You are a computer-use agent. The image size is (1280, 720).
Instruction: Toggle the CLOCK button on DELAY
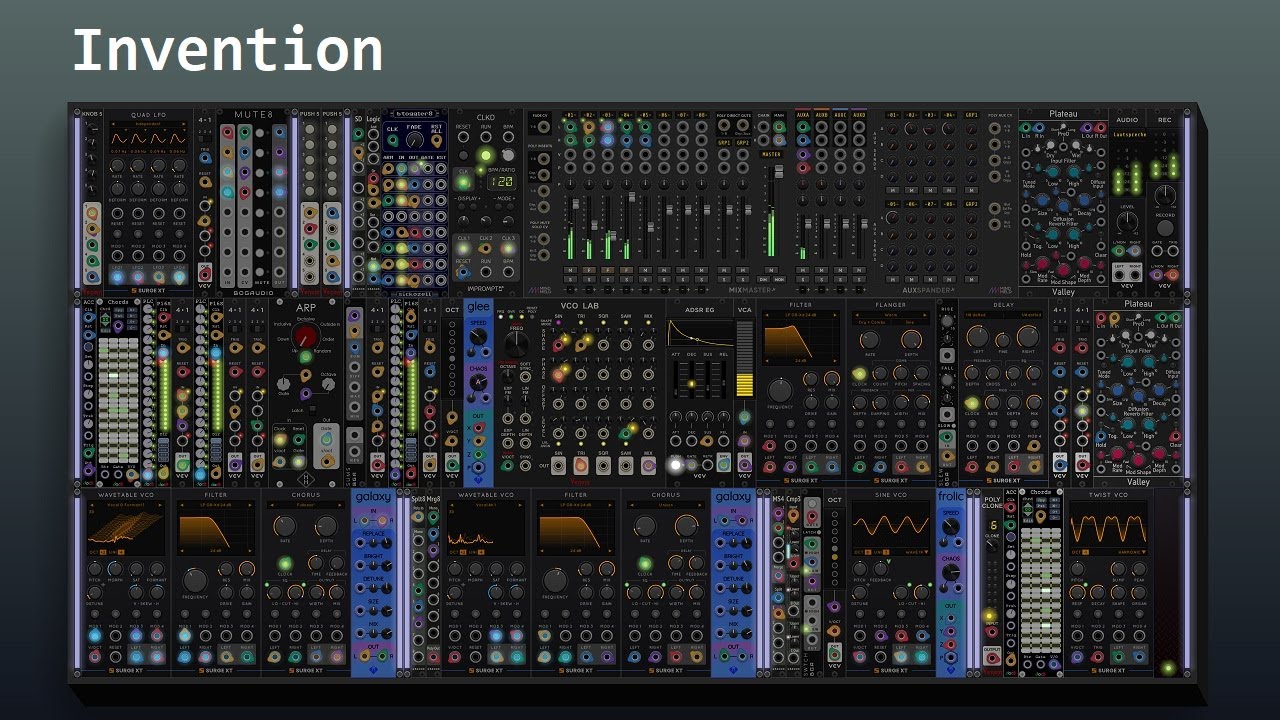[973, 402]
